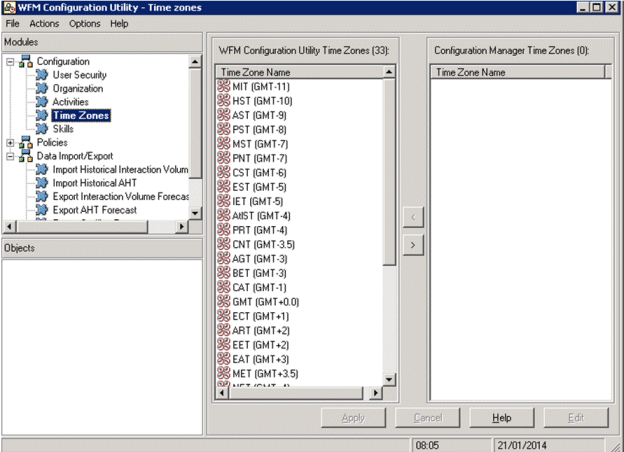624x452 pixels.
Task: Expand the Policies tree node
Action: (x=10, y=143)
